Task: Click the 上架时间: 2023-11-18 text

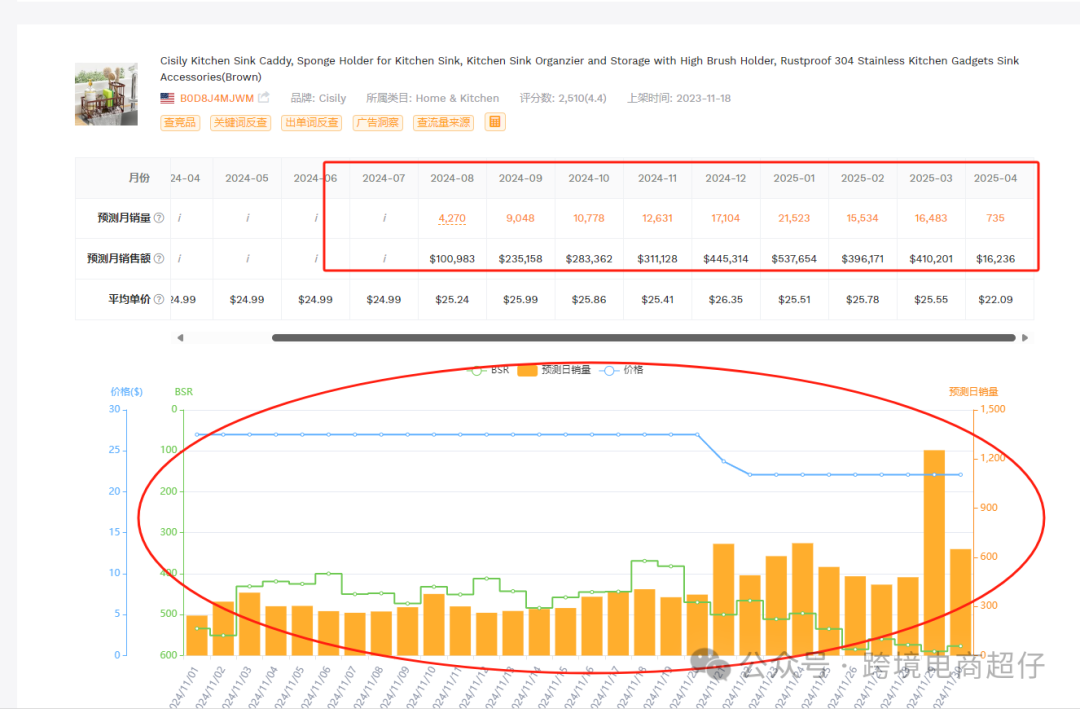Action: tap(678, 99)
